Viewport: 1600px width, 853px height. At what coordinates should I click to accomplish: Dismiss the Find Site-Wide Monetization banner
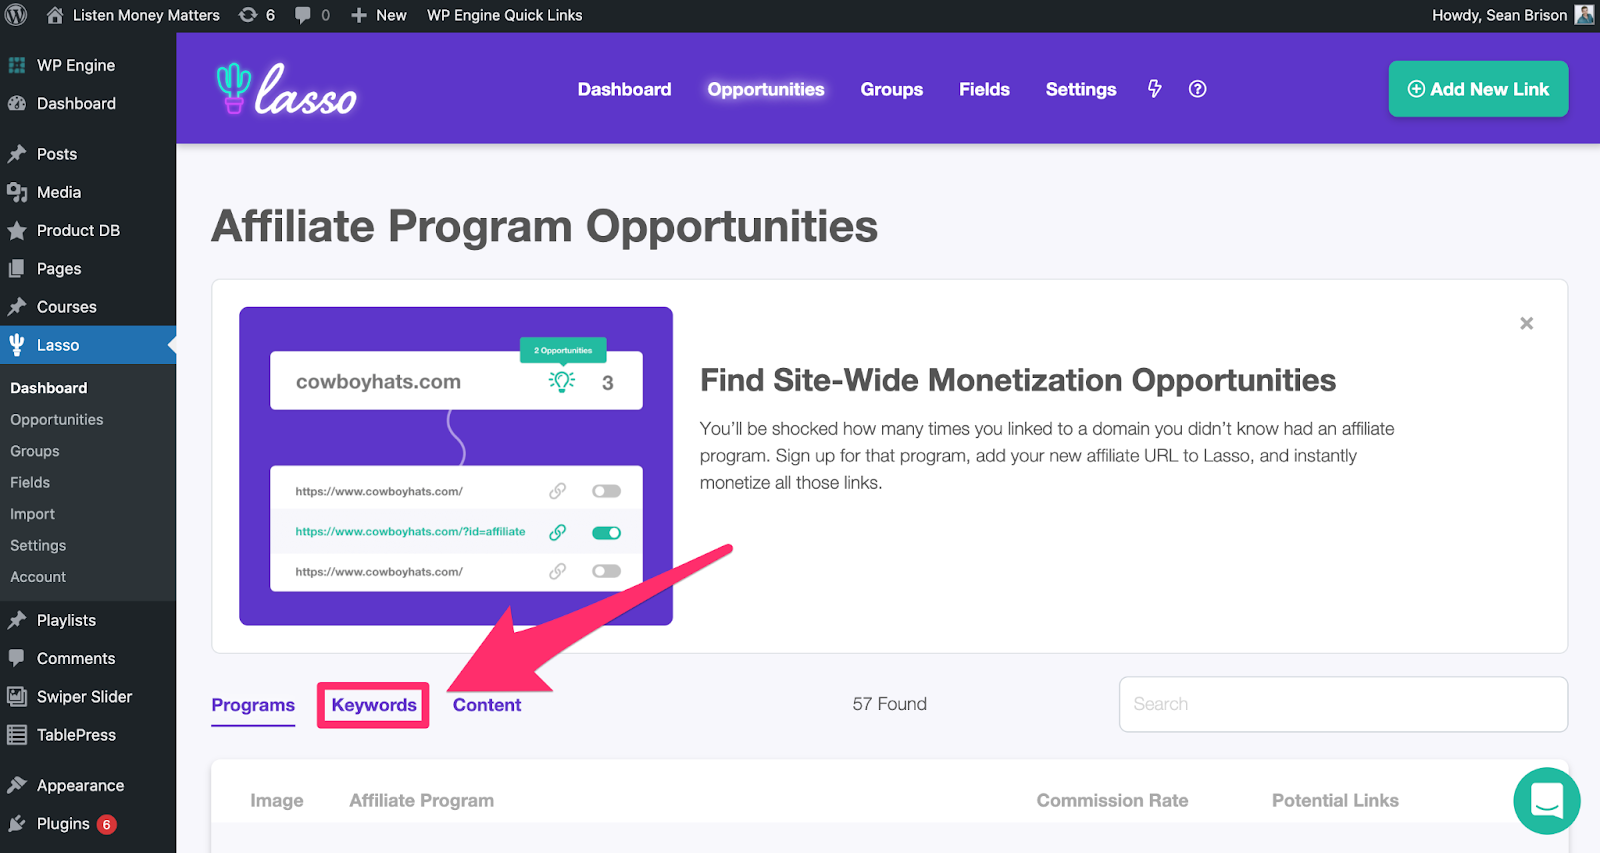pos(1526,323)
